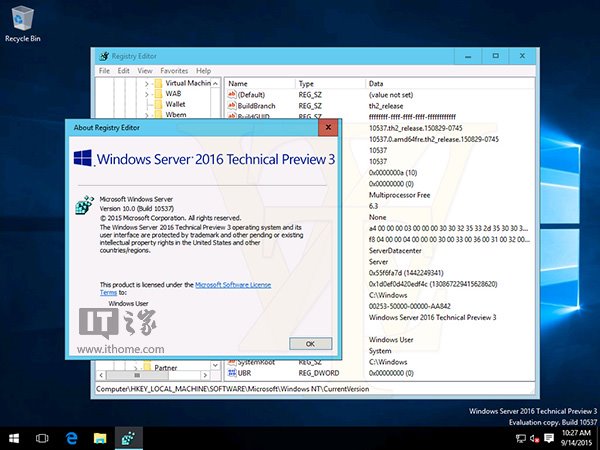The height and width of the screenshot is (450, 600).
Task: Click tree pane scroll up arrow
Action: 215,83
